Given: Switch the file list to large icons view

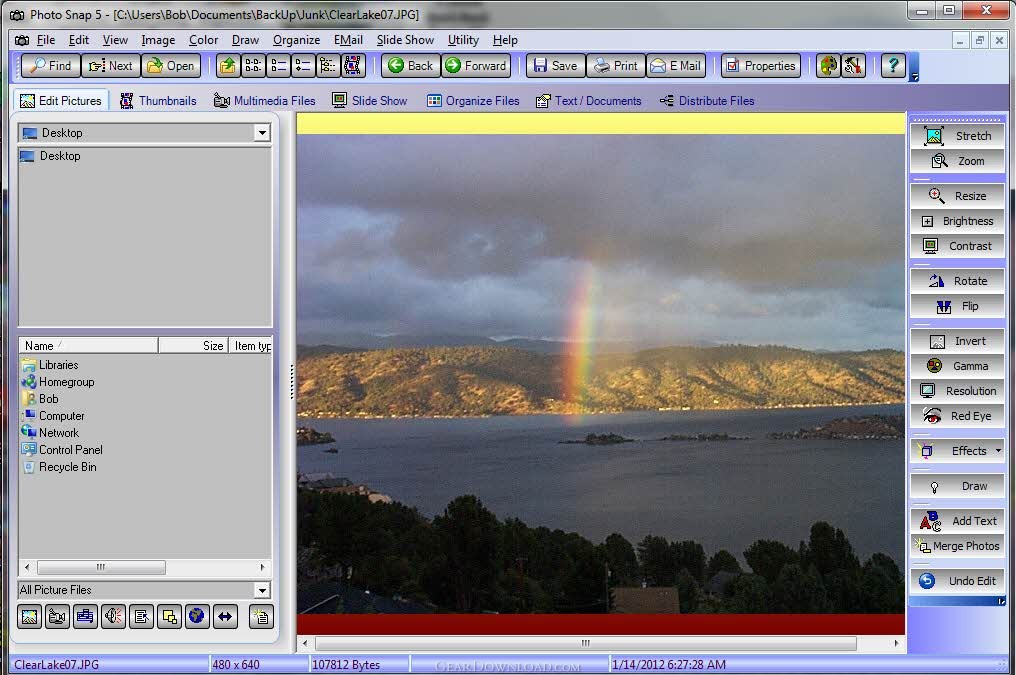Looking at the screenshot, I should (x=253, y=65).
